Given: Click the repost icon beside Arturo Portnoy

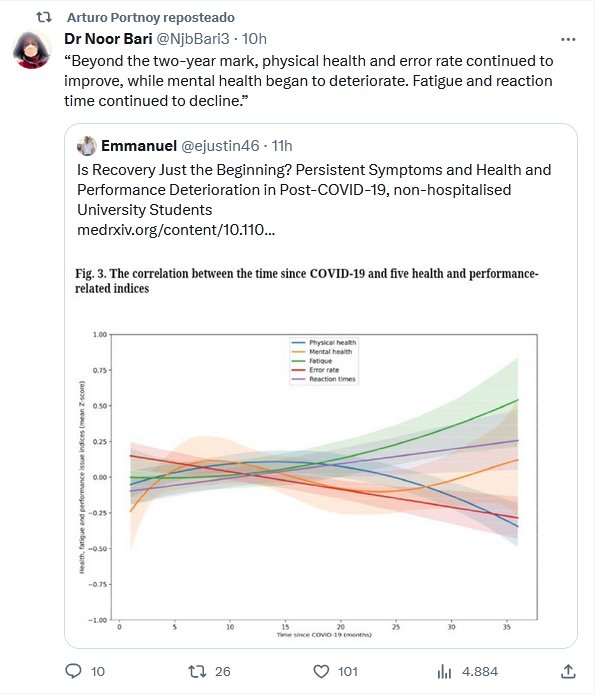Looking at the screenshot, I should [44, 17].
